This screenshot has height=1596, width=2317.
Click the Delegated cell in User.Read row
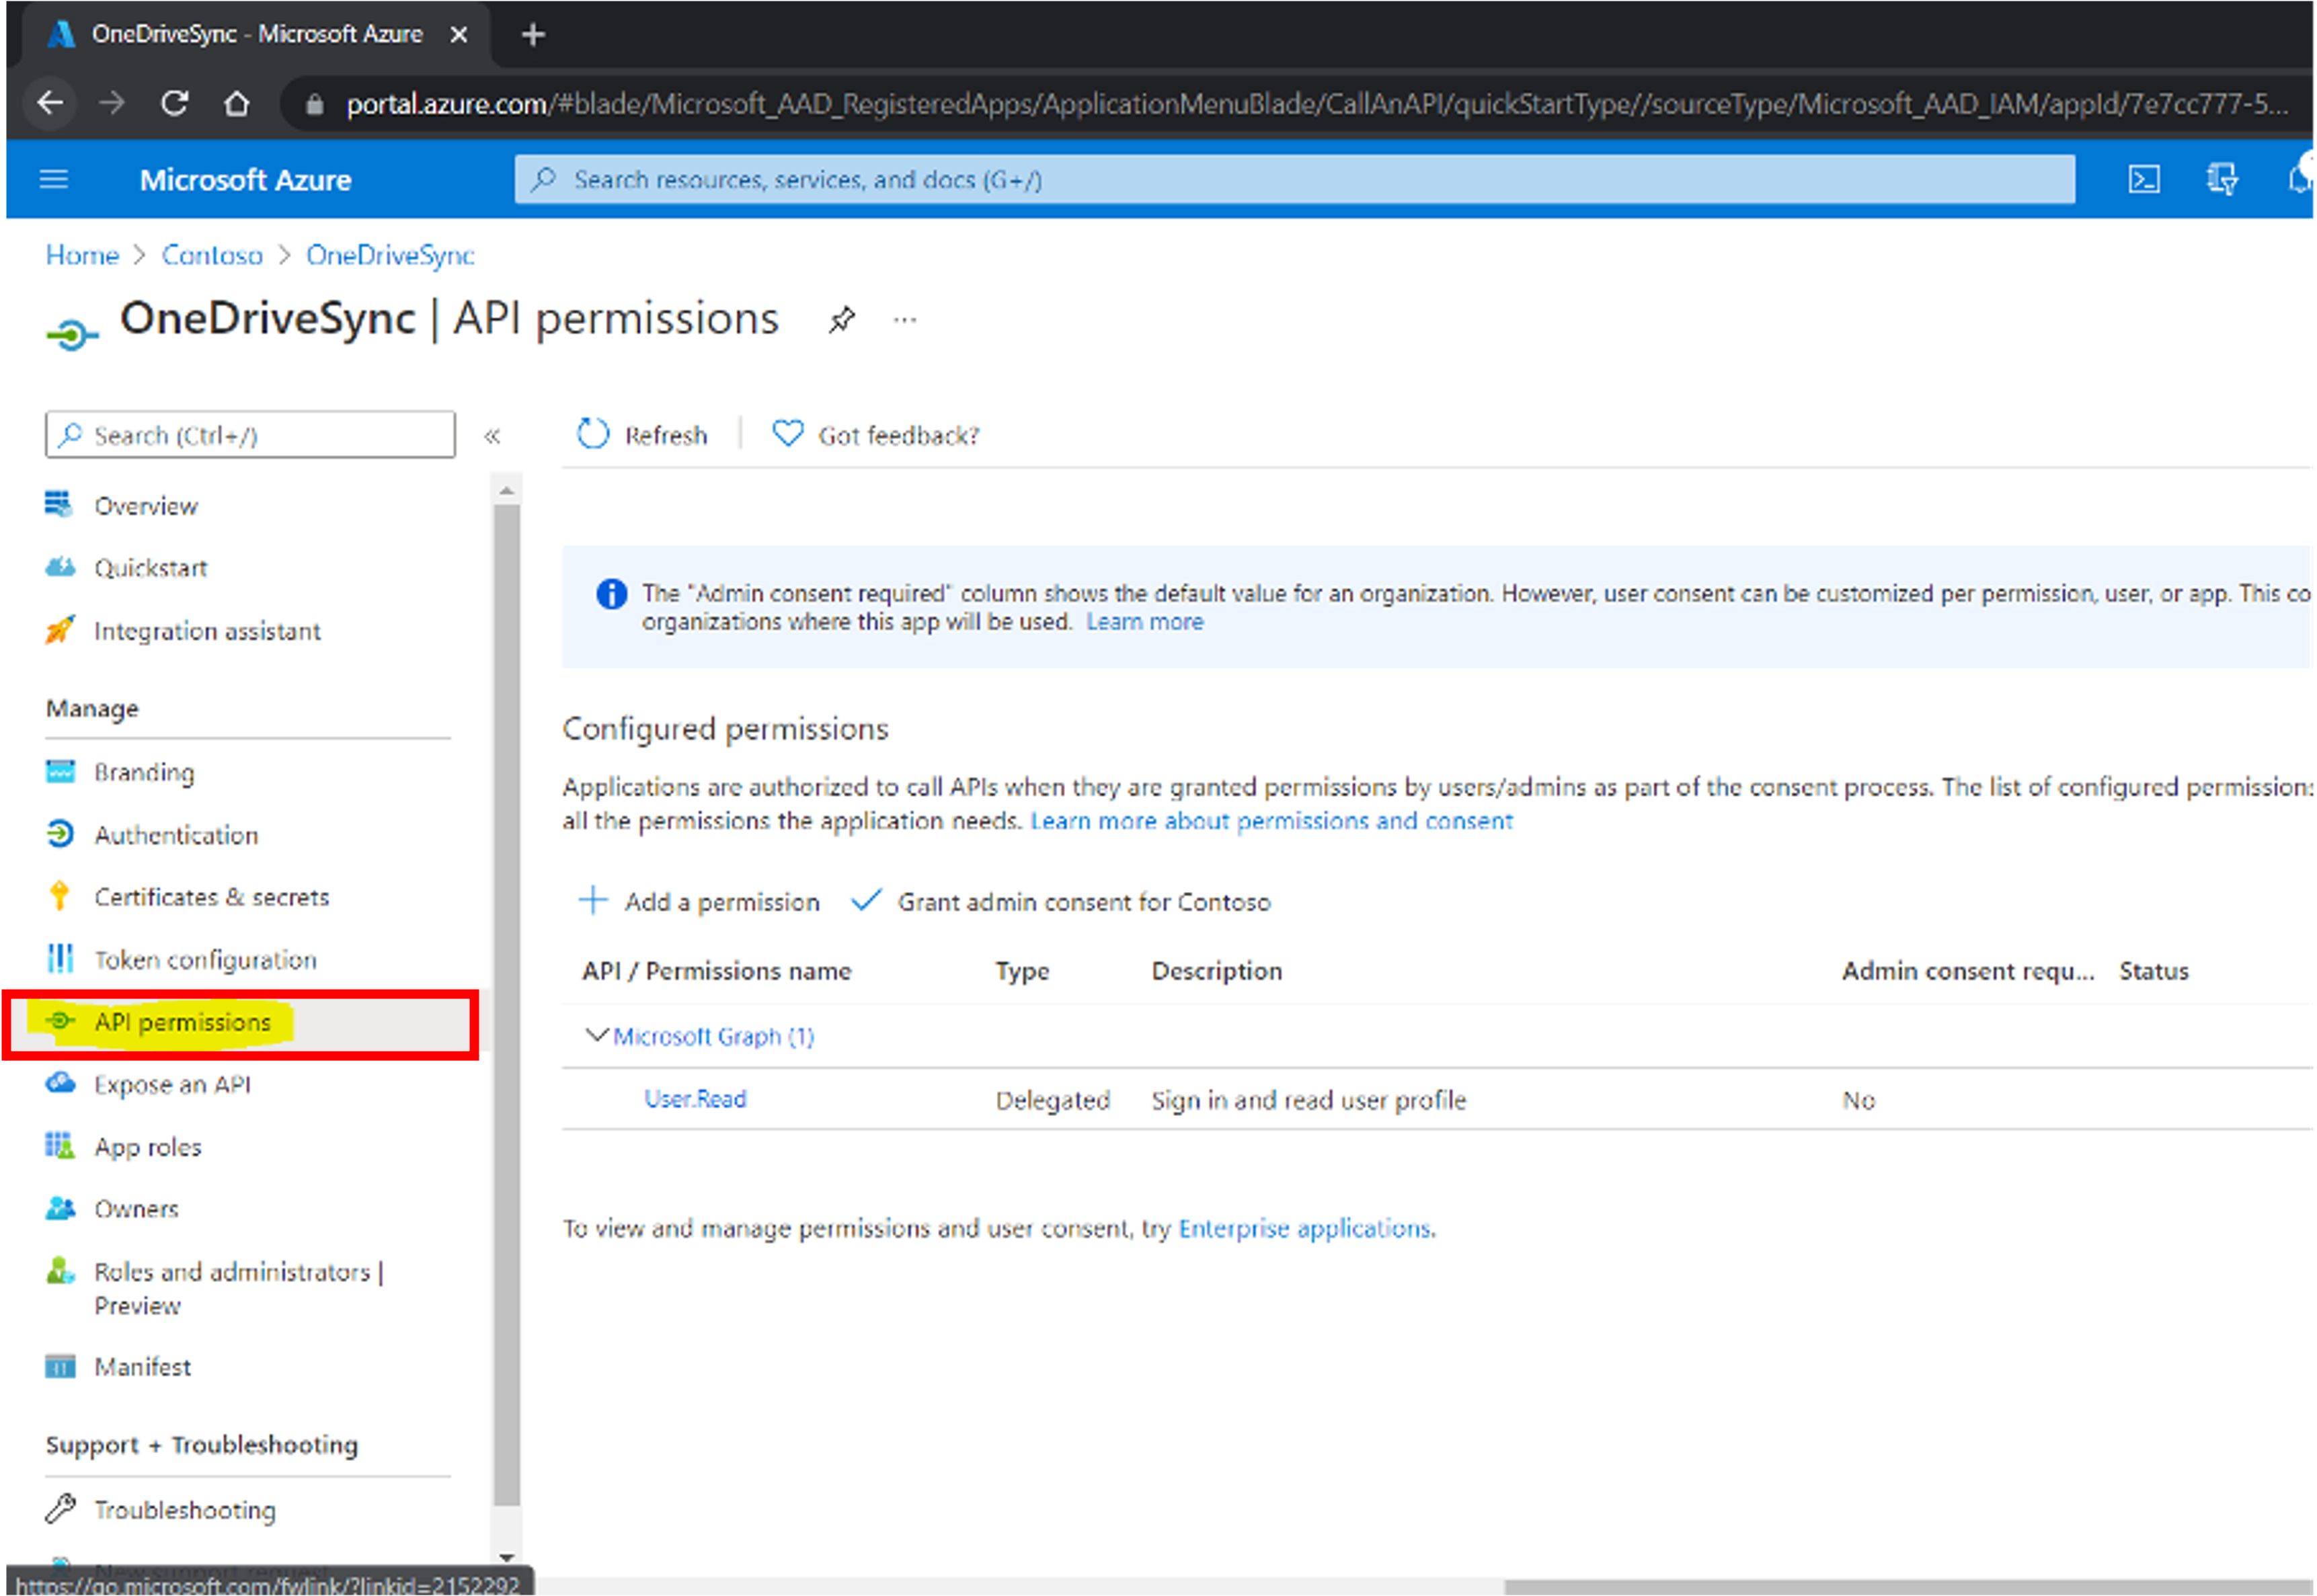(x=1053, y=1100)
